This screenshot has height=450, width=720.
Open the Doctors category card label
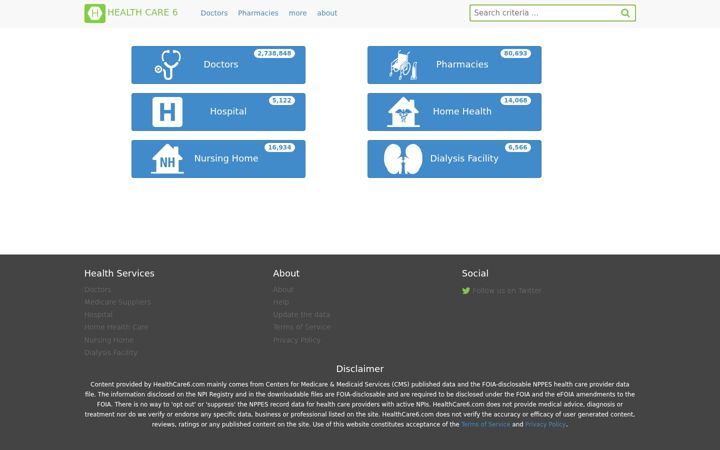click(x=221, y=64)
